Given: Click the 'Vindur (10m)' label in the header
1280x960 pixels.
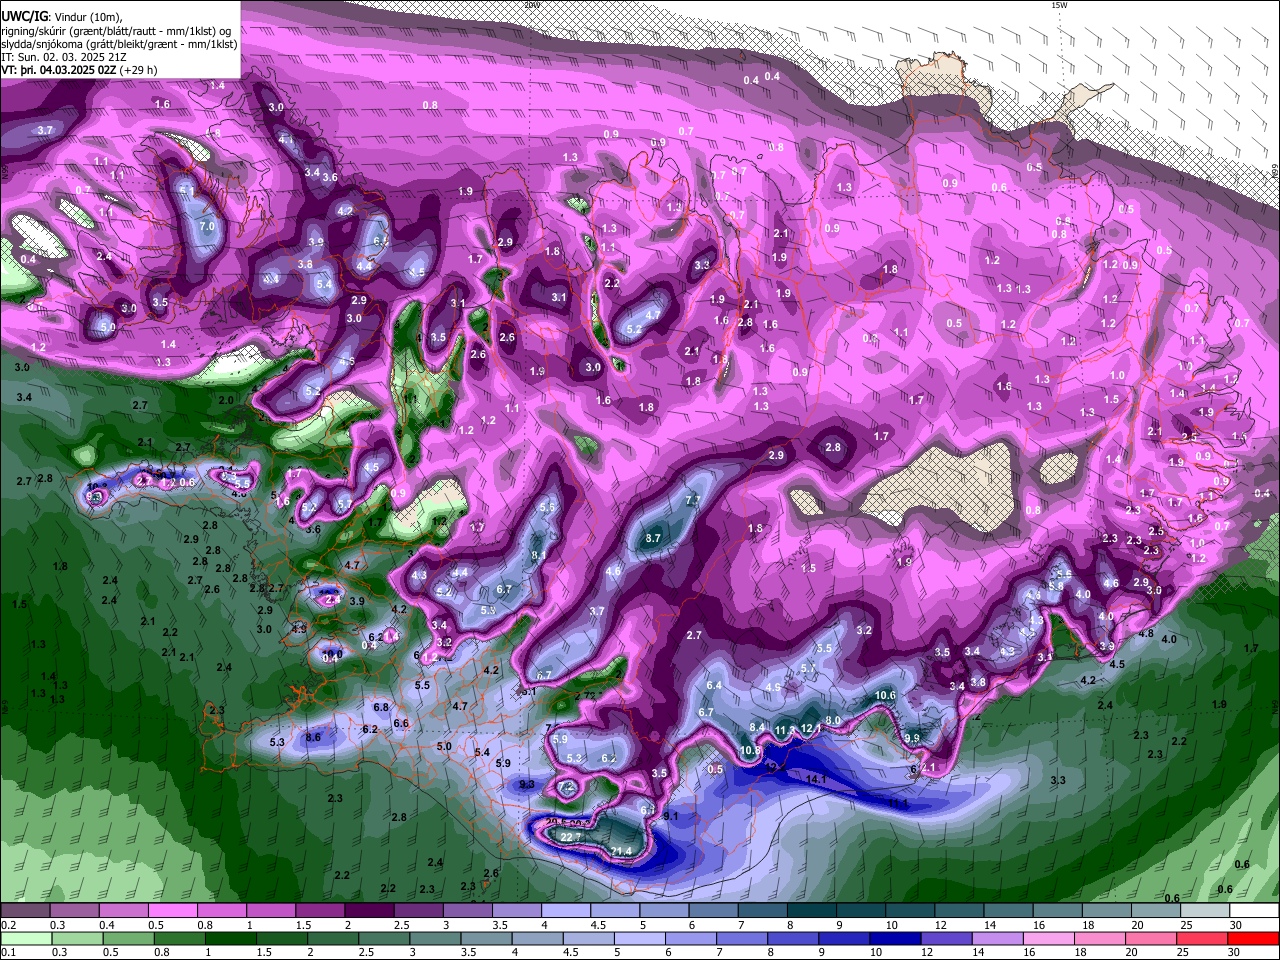Looking at the screenshot, I should tap(88, 16).
